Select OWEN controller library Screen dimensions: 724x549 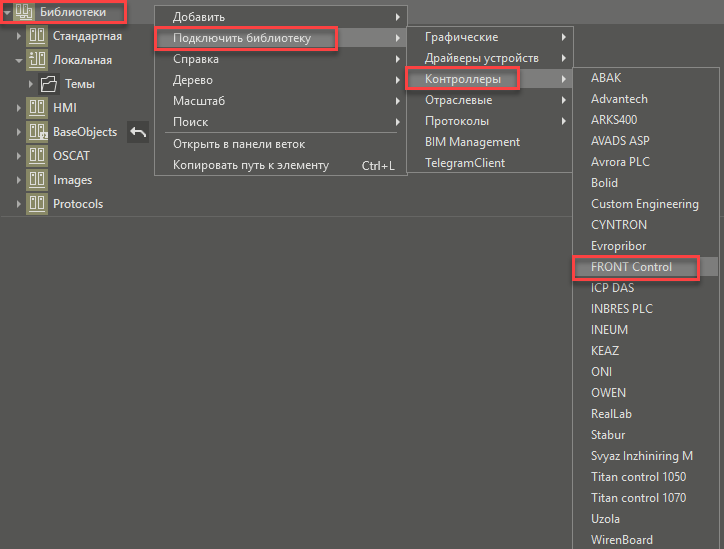click(x=646, y=393)
